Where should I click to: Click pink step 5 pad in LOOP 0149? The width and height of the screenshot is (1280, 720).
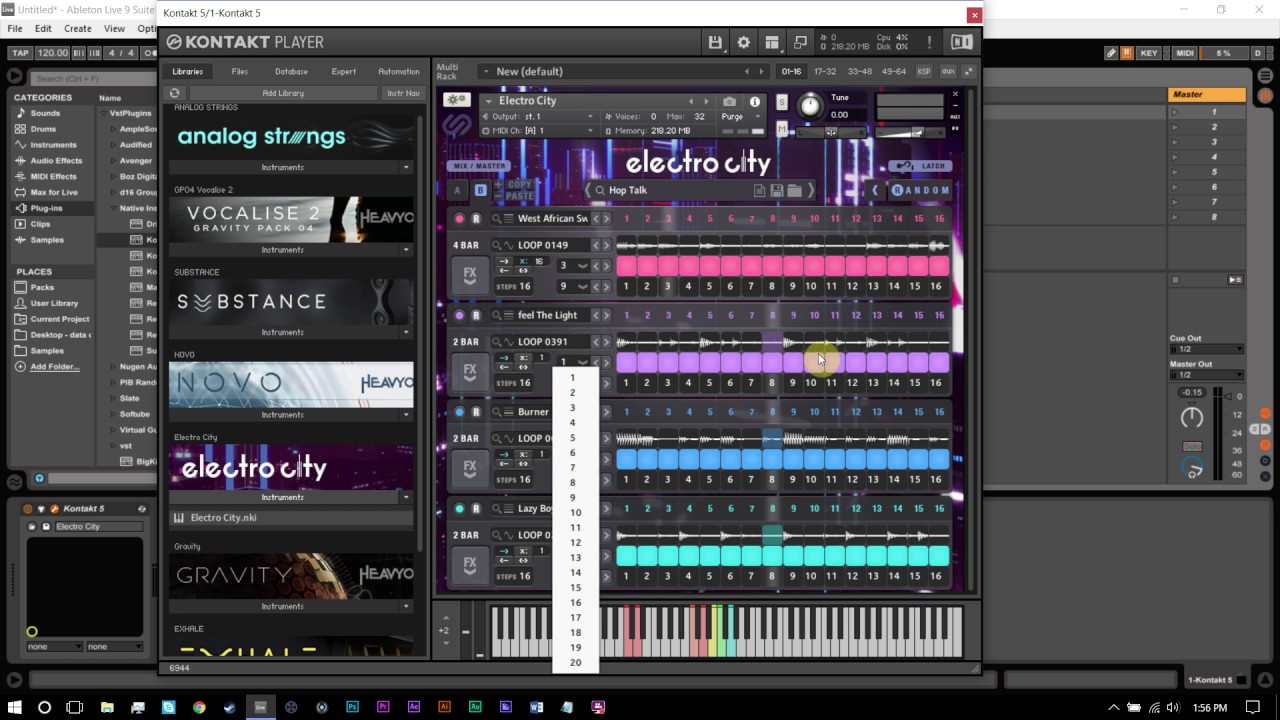coord(709,266)
